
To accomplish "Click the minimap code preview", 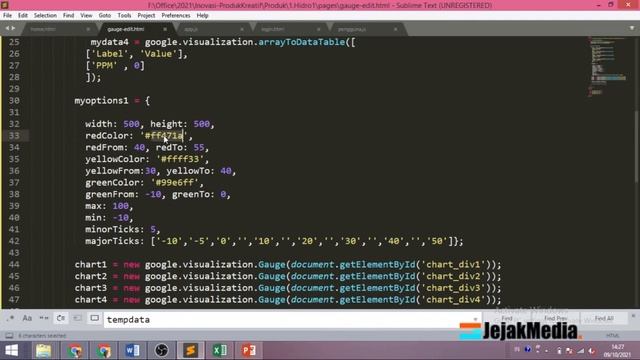I will [x=608, y=67].
